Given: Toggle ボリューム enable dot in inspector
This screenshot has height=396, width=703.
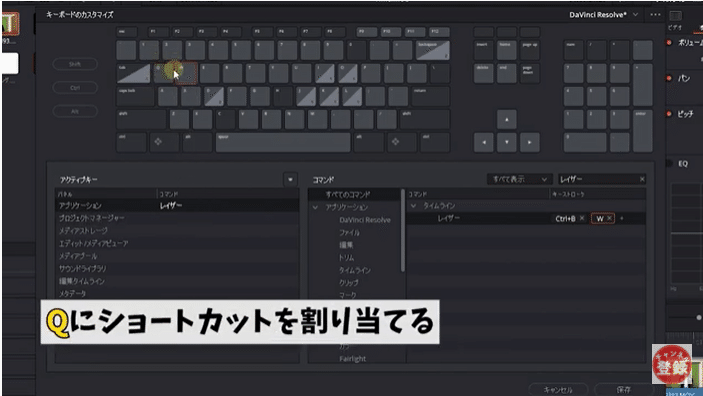Looking at the screenshot, I should [x=669, y=43].
